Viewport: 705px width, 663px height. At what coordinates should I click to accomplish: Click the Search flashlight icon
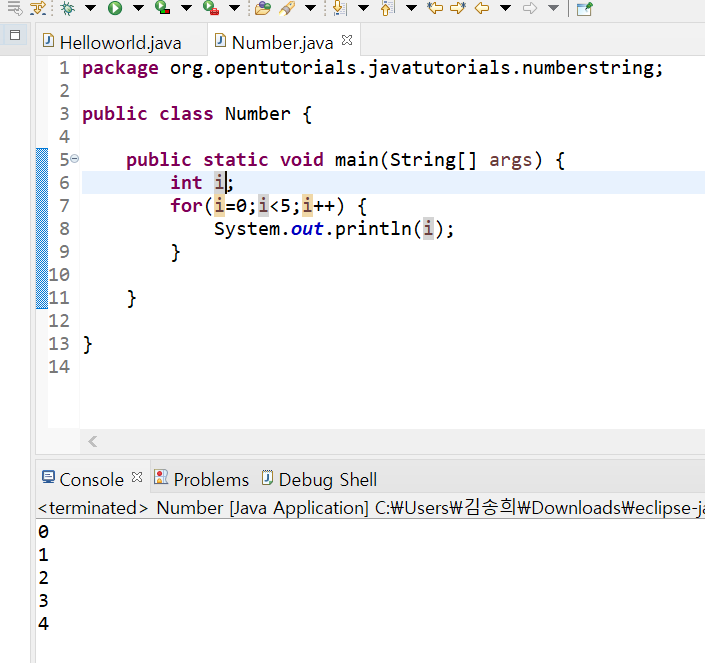click(287, 8)
